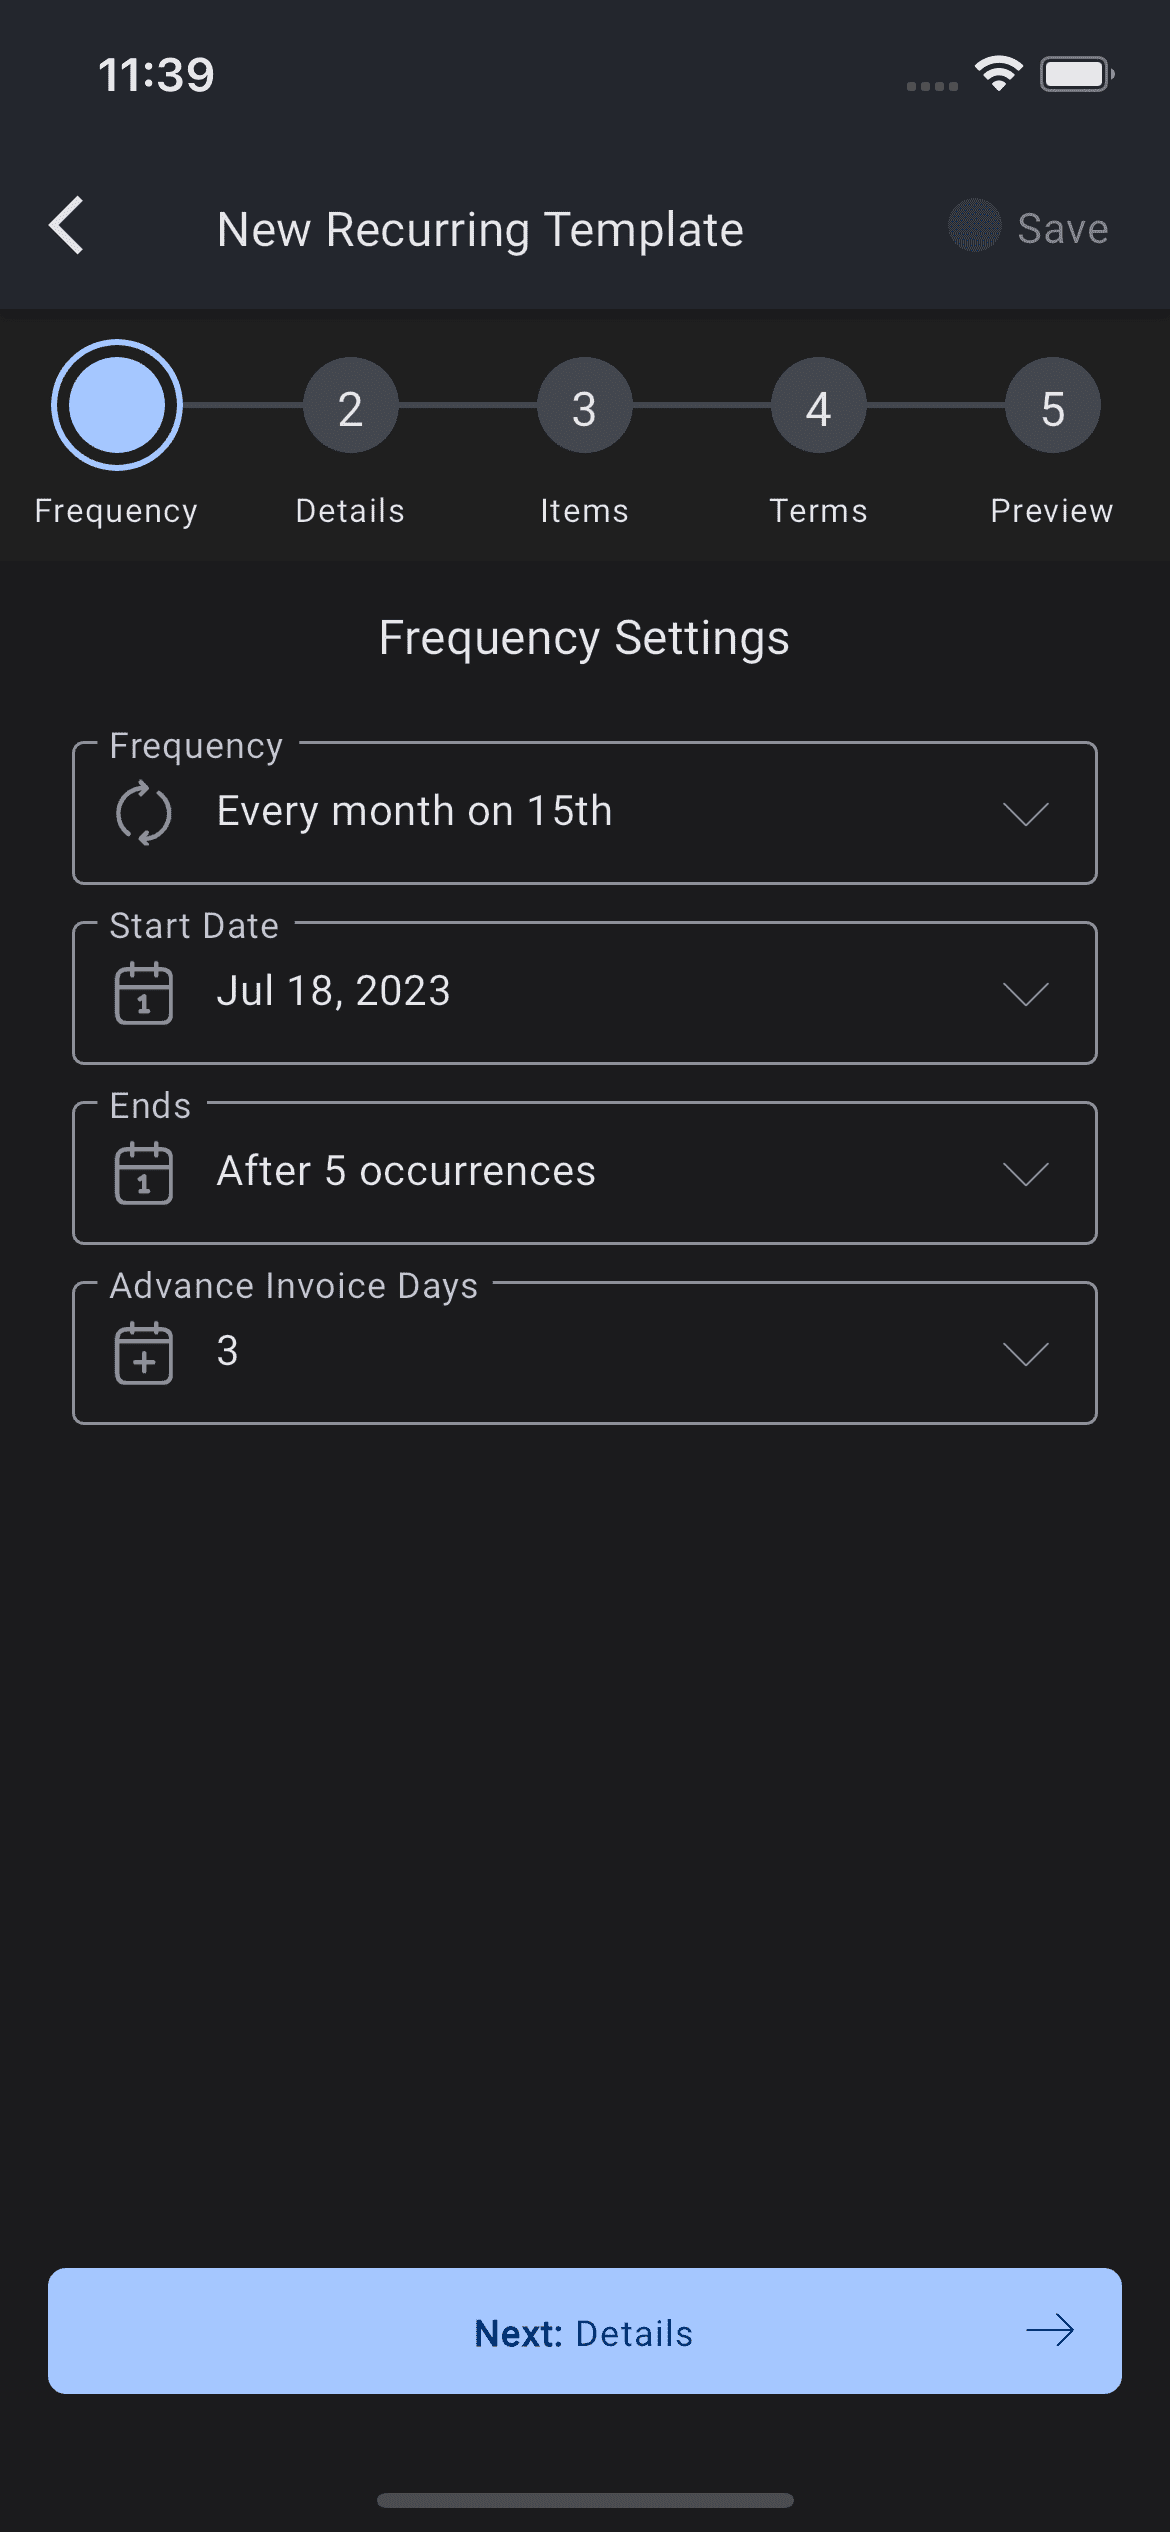Tap the back arrow icon
Viewport: 1170px width, 2532px height.
(x=67, y=226)
